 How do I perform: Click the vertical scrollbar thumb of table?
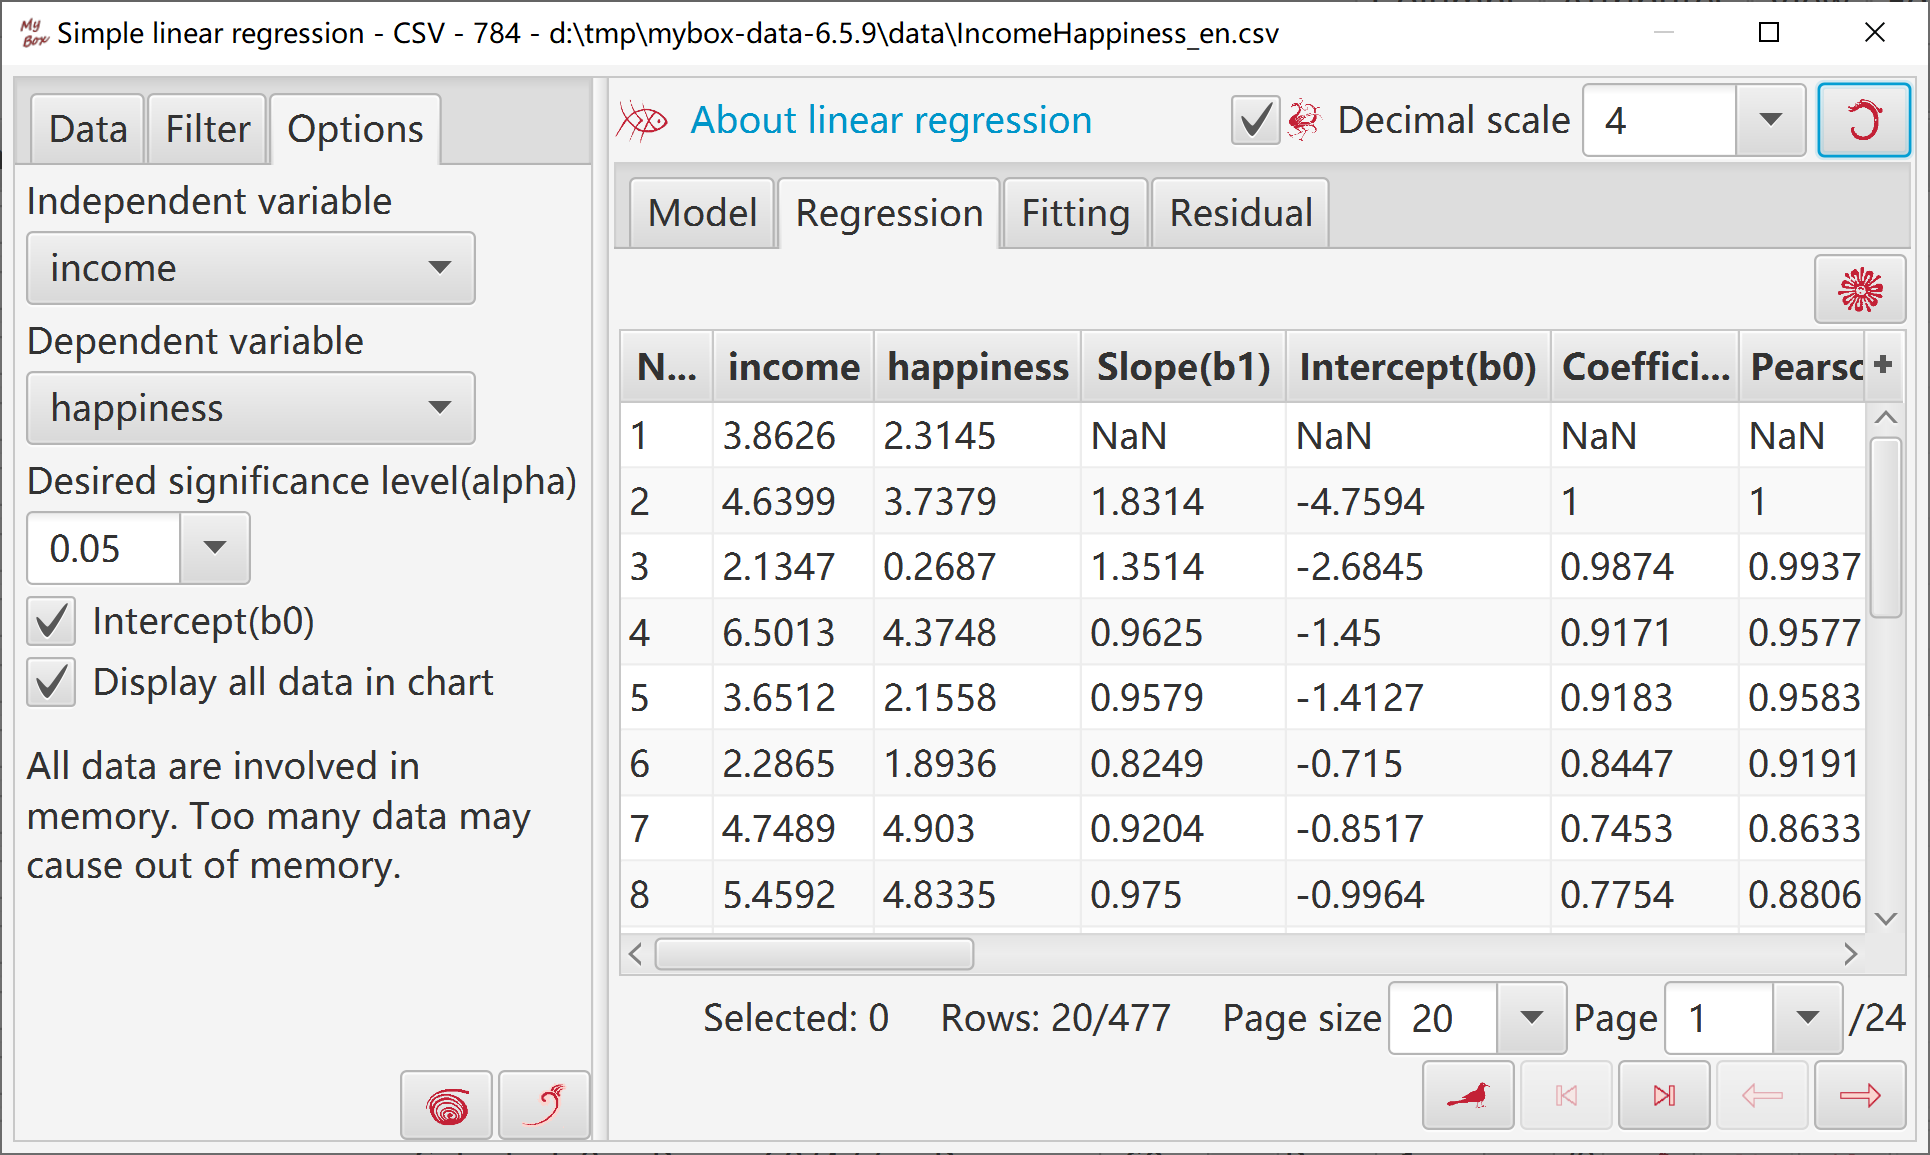1885,528
